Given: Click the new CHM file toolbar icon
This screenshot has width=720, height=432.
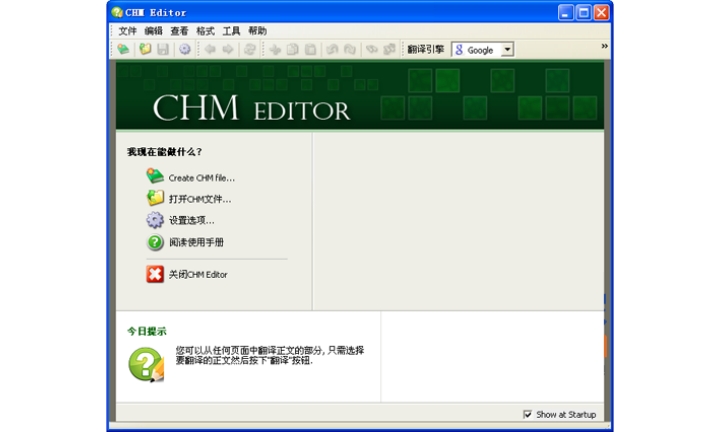Looking at the screenshot, I should [x=123, y=49].
